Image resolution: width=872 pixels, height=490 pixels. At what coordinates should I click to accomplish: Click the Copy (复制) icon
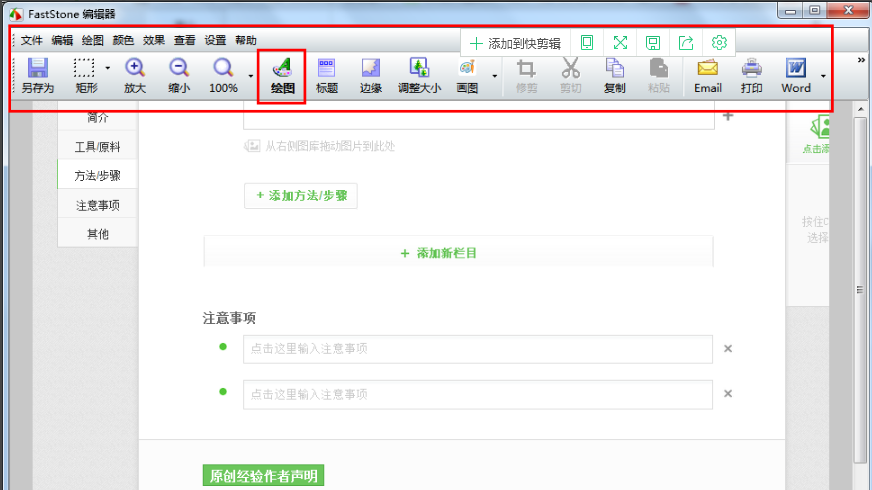click(x=615, y=76)
